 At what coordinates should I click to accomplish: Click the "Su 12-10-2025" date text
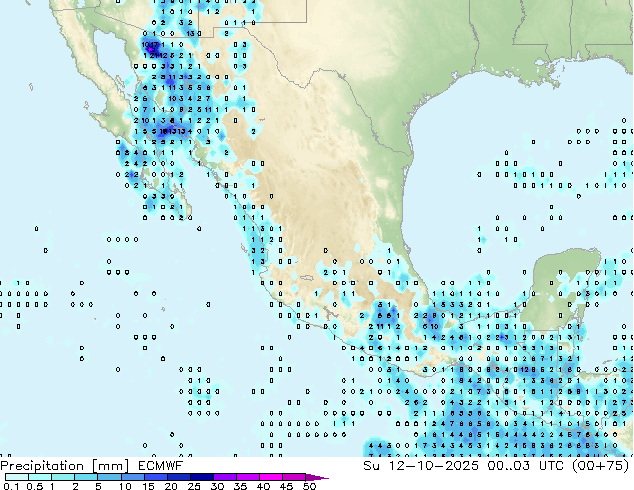coord(421,466)
